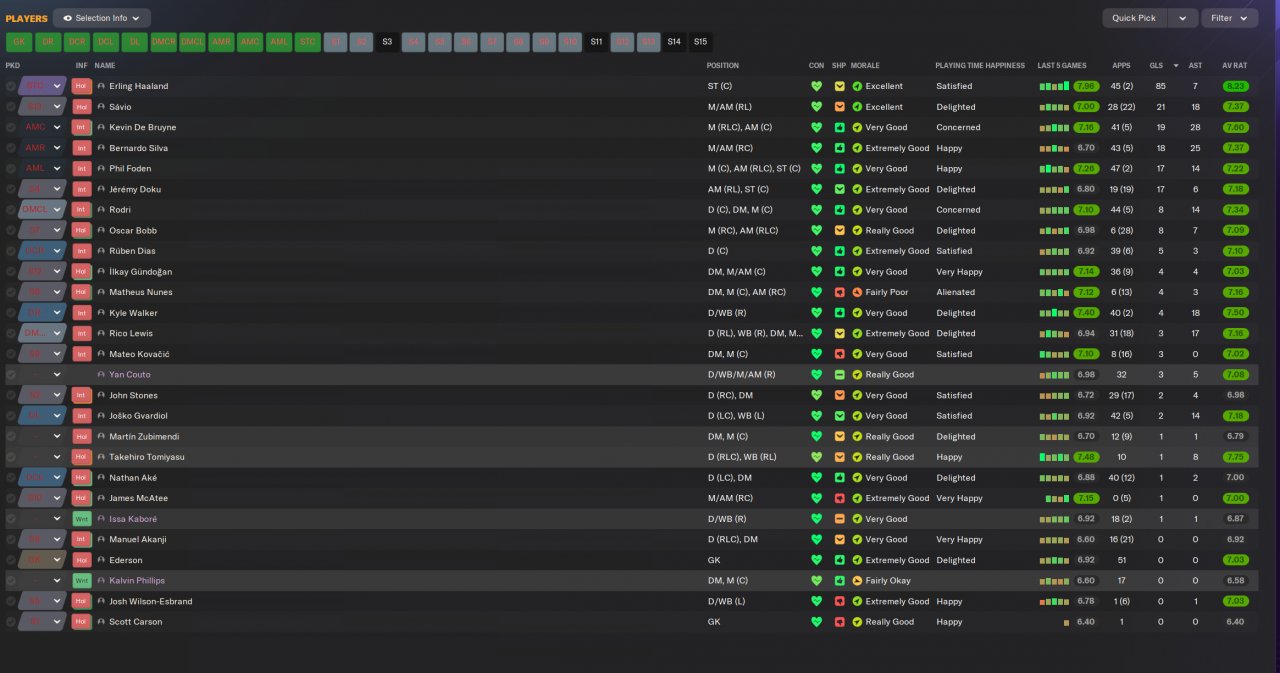
Task: Click the eye icon in Selection Info
Action: 68,18
